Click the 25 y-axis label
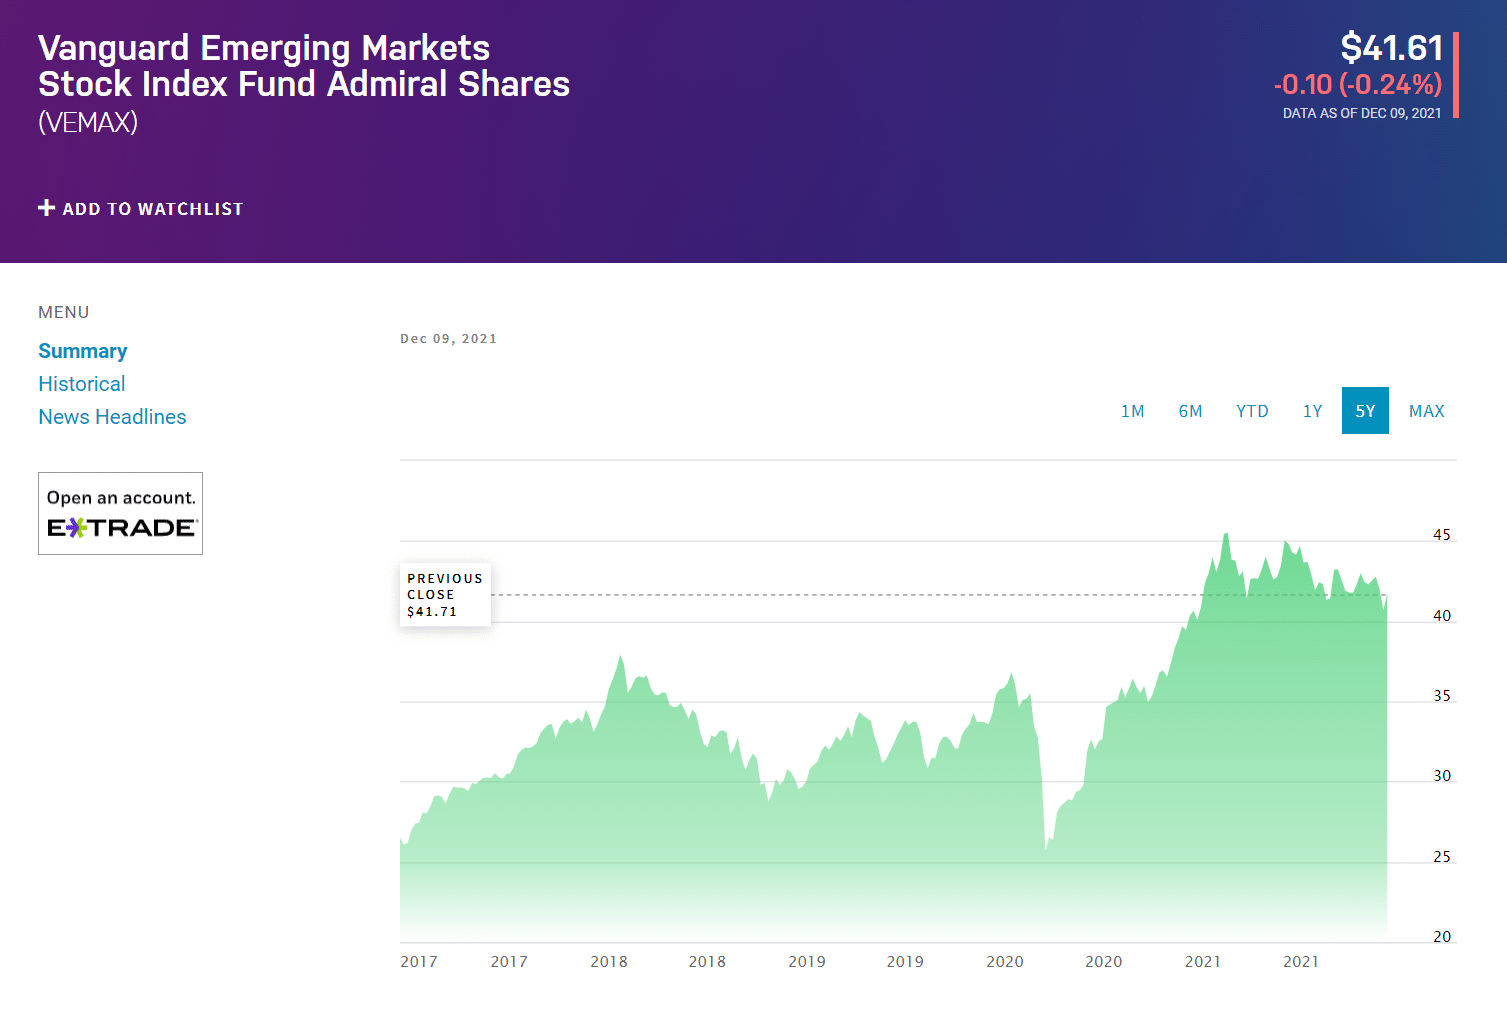 tap(1442, 857)
